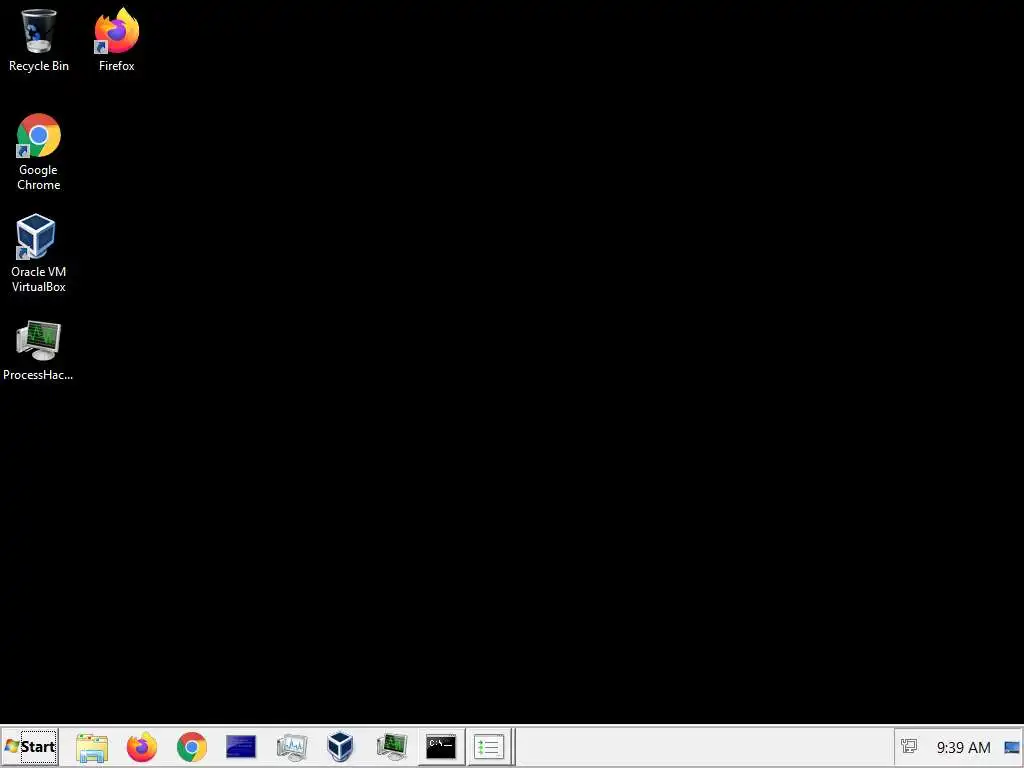Viewport: 1024px width, 768px height.
Task: Select the ProcessHacker desktop icon
Action: [x=39, y=351]
